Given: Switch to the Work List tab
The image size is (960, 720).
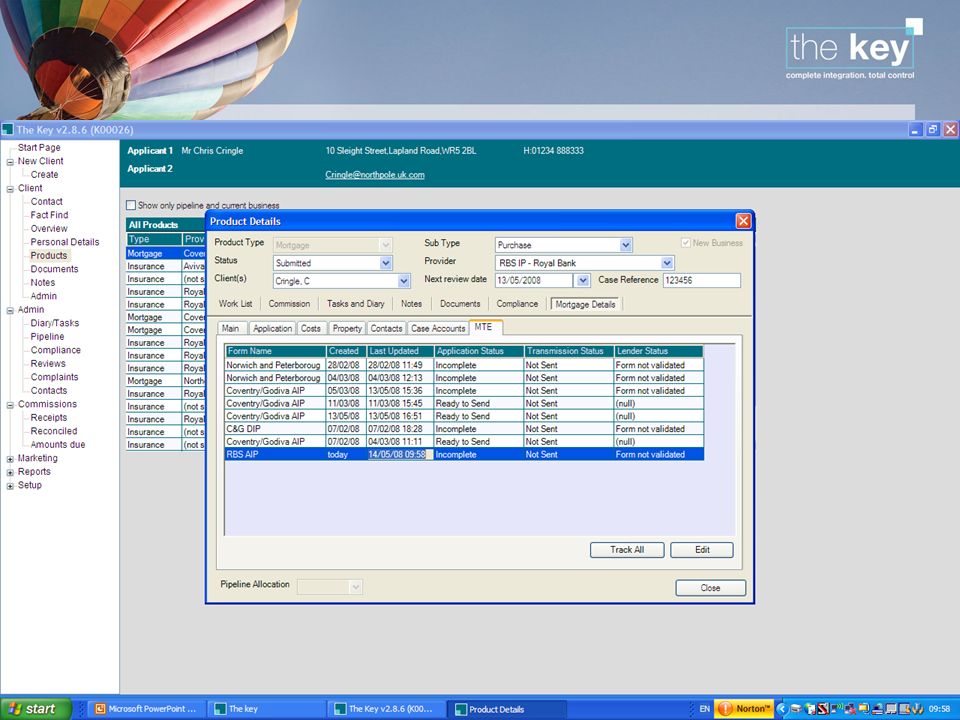Looking at the screenshot, I should 235,304.
